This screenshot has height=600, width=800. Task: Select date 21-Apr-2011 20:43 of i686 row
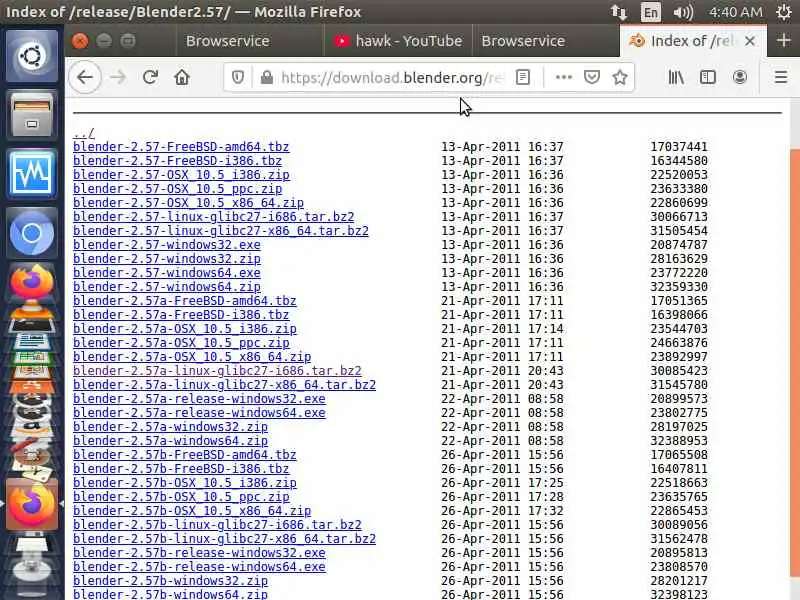pyautogui.click(x=502, y=371)
